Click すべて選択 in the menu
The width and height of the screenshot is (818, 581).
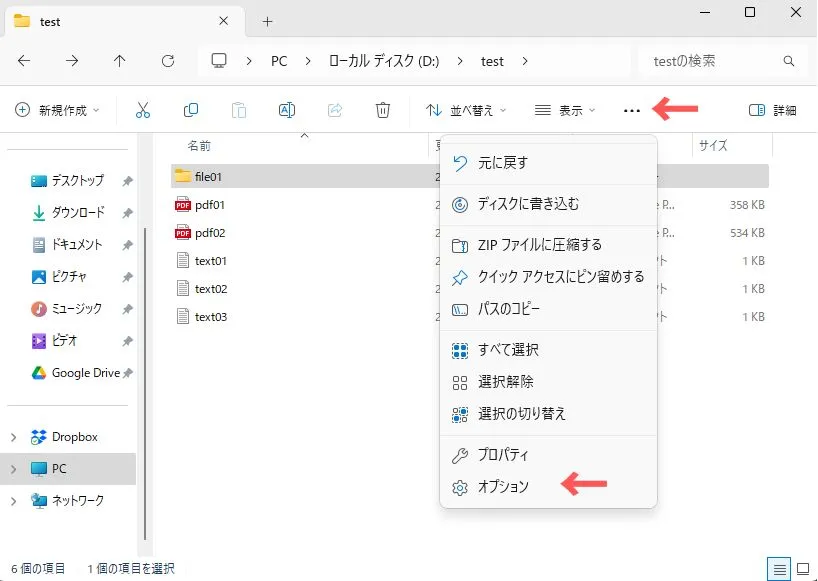pyautogui.click(x=508, y=350)
